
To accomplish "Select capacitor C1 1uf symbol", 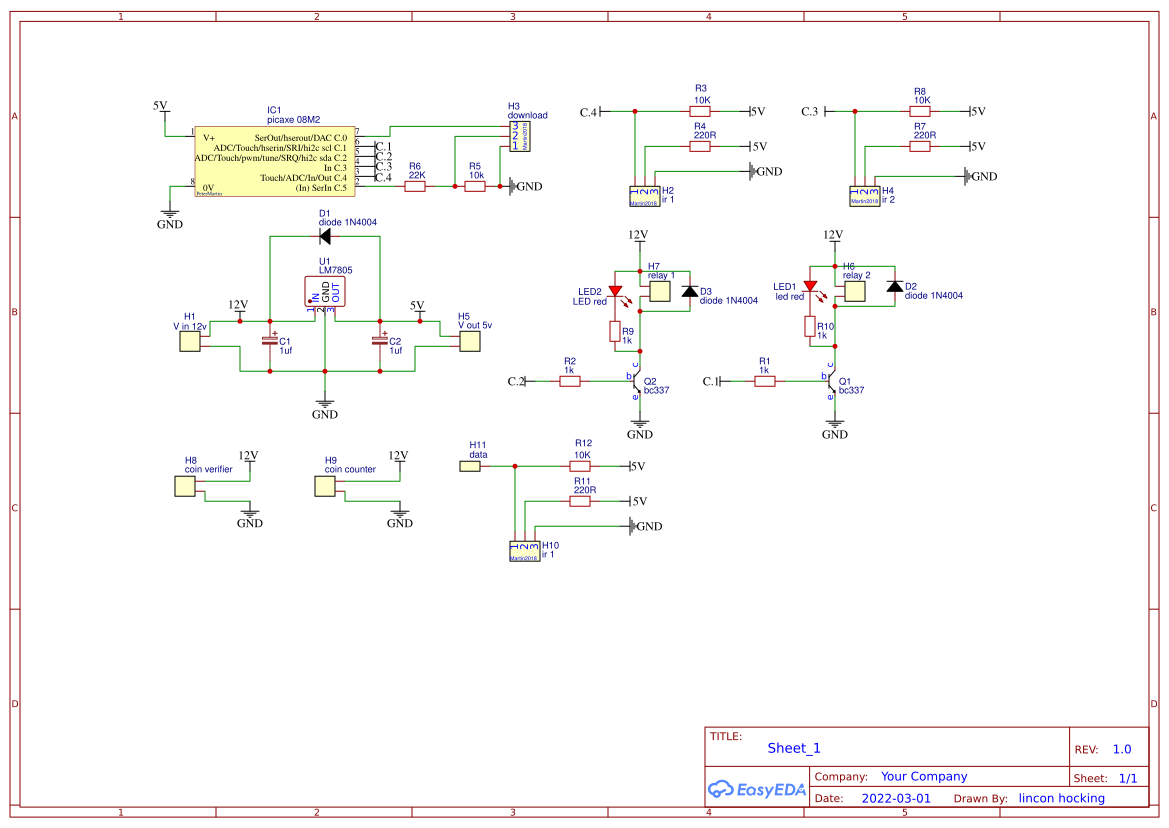I will (268, 342).
